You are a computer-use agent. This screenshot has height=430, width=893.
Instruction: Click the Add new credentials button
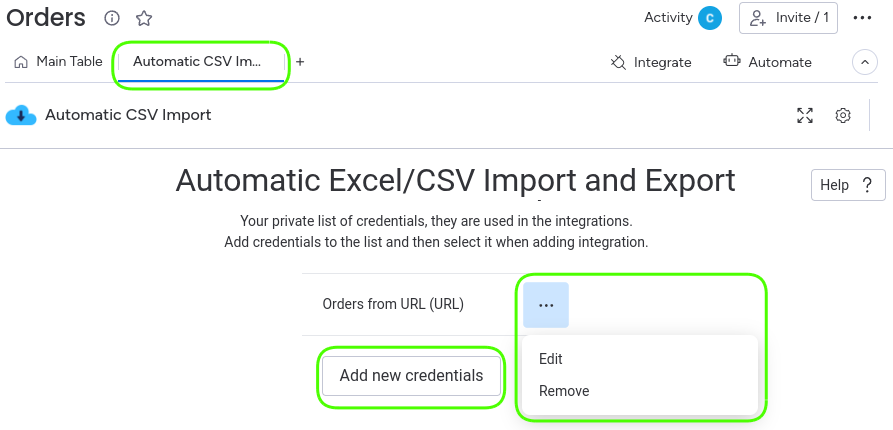point(411,376)
